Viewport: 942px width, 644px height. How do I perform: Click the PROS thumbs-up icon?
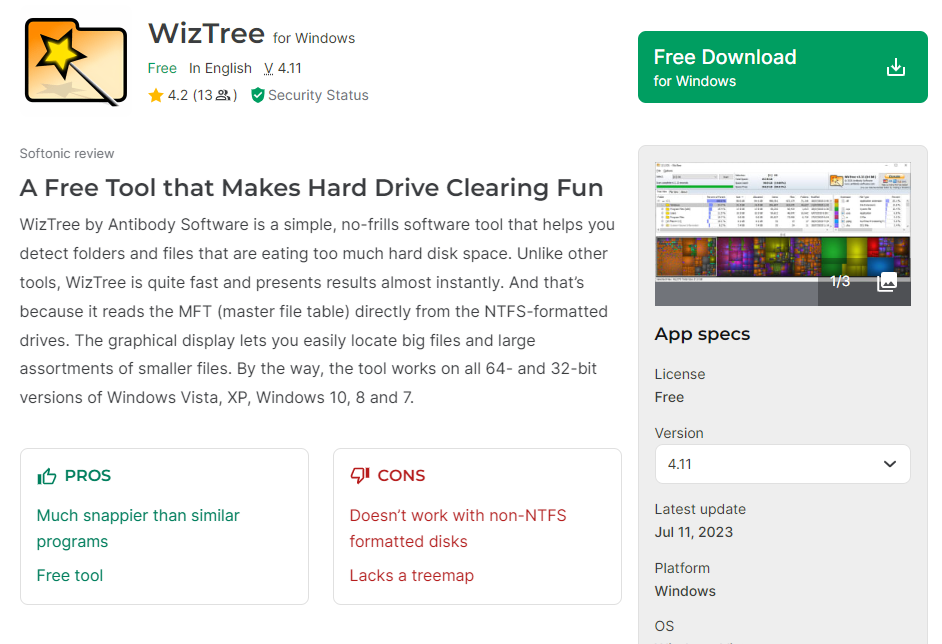[x=47, y=476]
